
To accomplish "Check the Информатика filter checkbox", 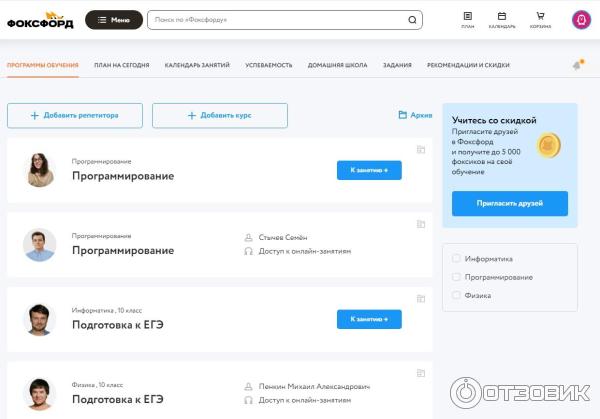I will click(x=456, y=258).
